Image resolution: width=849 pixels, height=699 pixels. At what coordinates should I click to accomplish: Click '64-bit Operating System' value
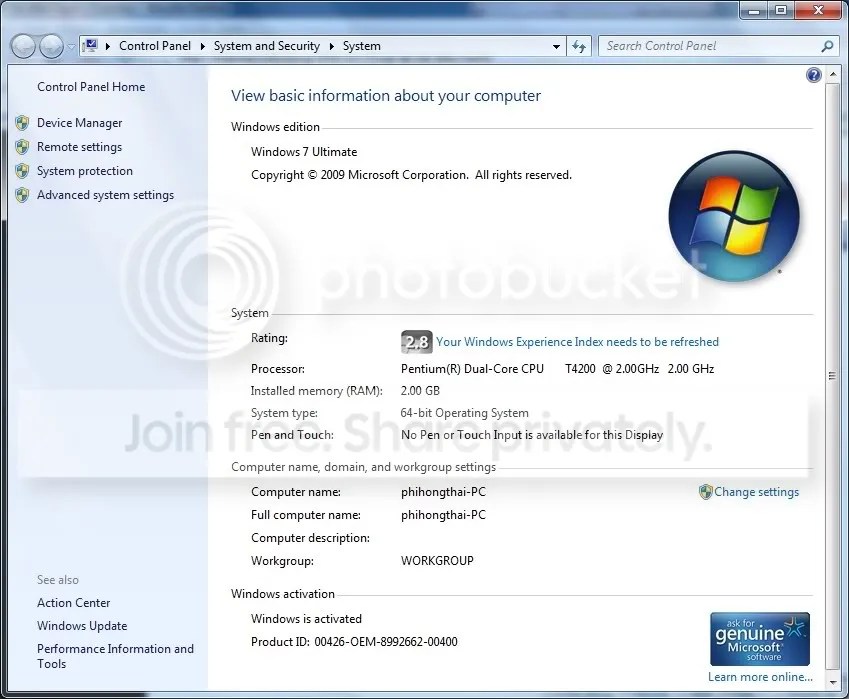[465, 413]
